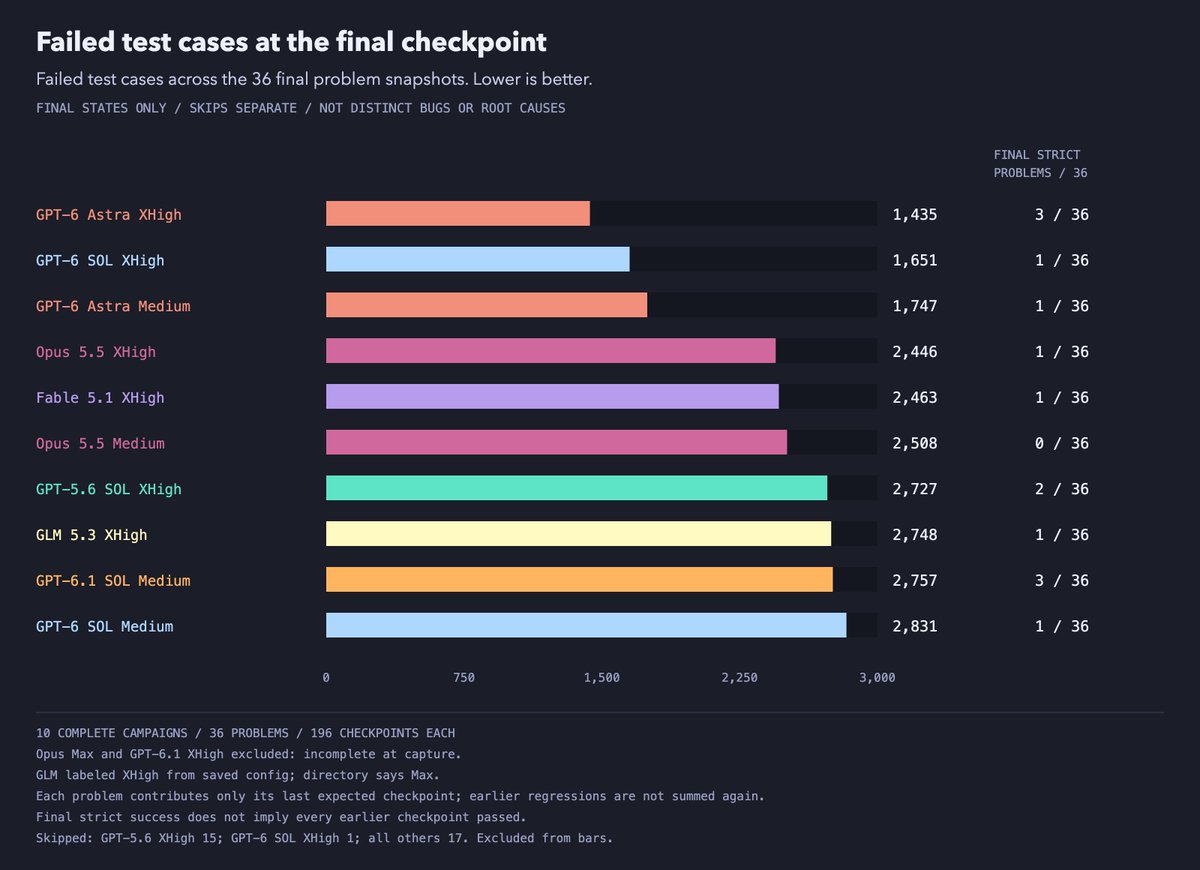The width and height of the screenshot is (1200, 870).
Task: Click the value '2,463'
Action: pos(915,398)
